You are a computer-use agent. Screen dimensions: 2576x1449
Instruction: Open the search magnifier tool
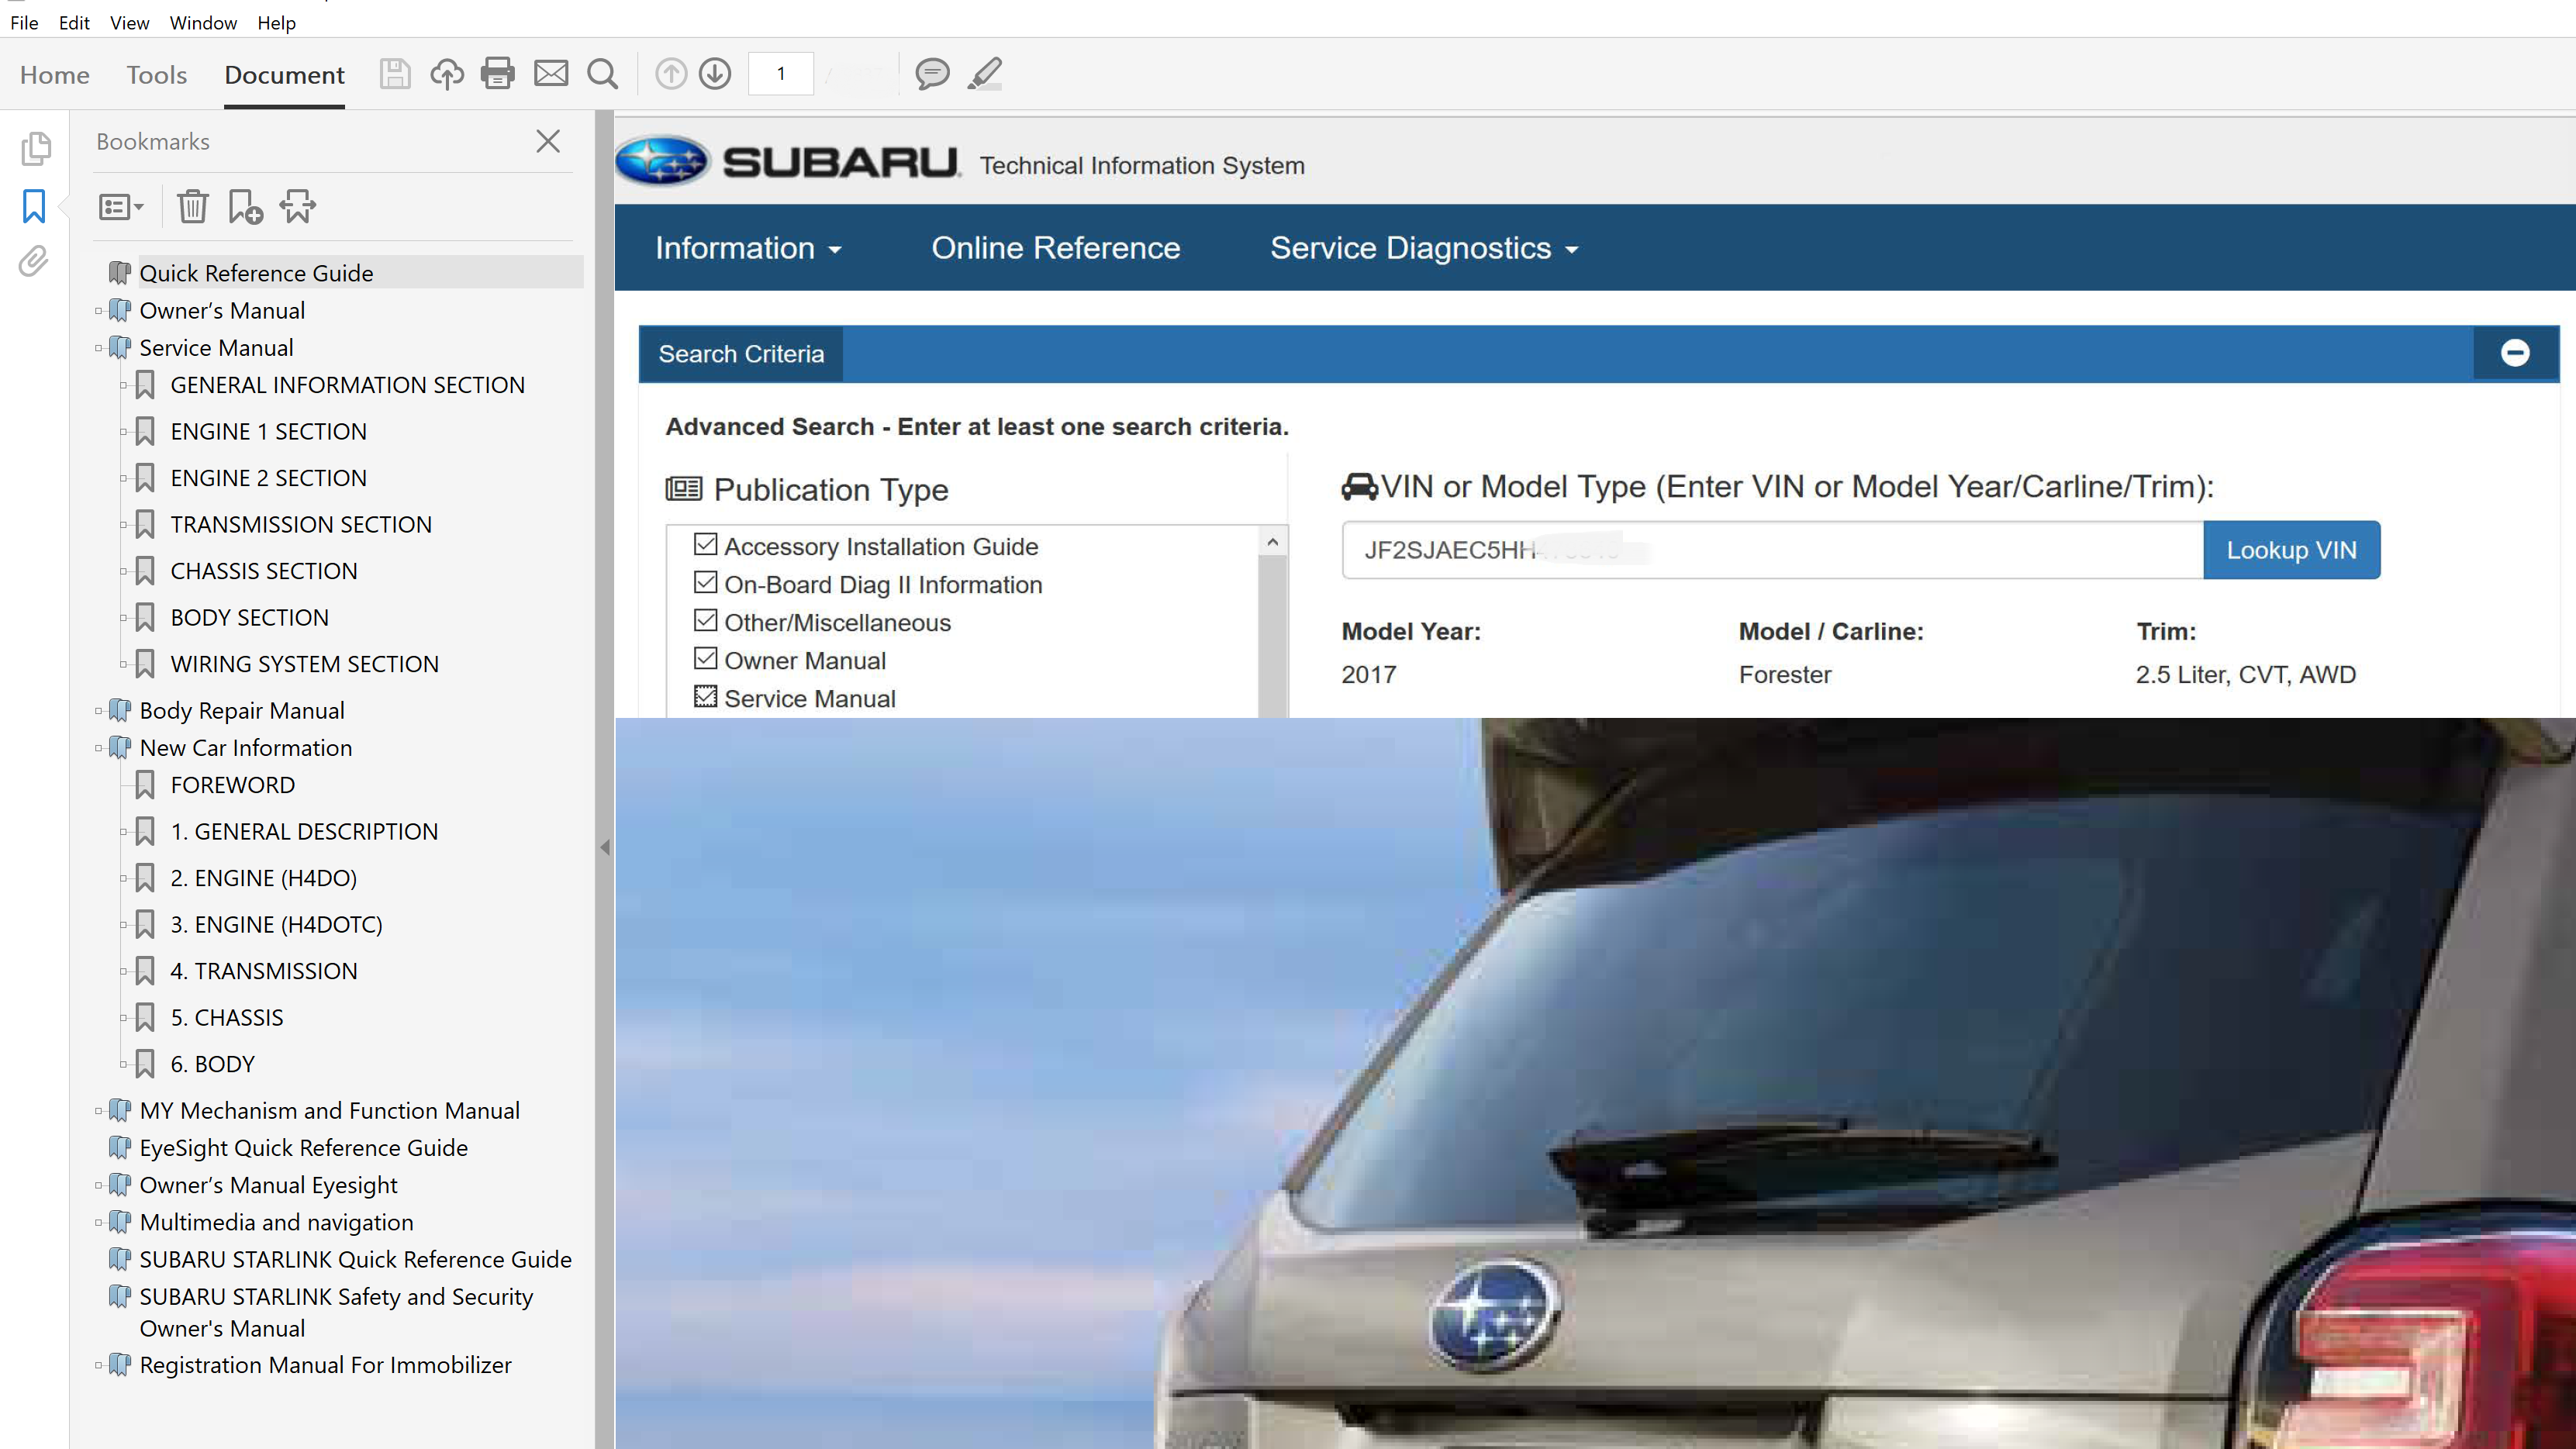(x=603, y=74)
